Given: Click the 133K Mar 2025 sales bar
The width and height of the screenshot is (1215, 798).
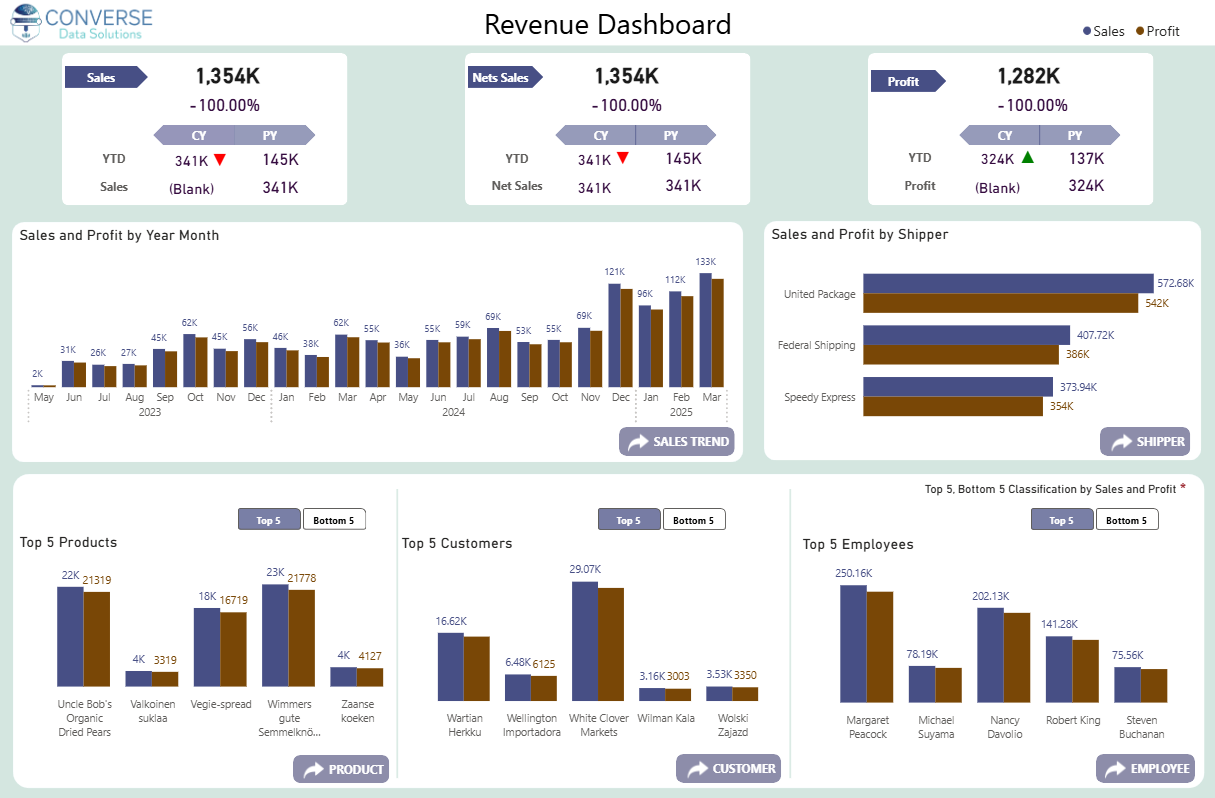Looking at the screenshot, I should pos(705,330).
